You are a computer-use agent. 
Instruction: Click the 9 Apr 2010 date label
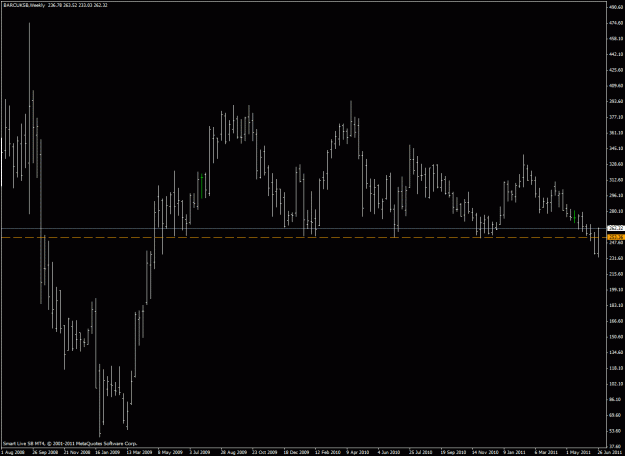[358, 453]
